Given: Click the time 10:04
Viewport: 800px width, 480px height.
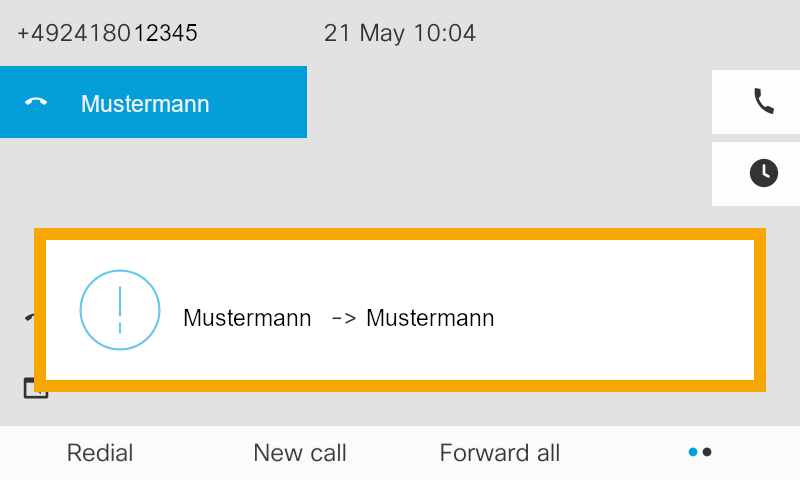Looking at the screenshot, I should coord(443,33).
